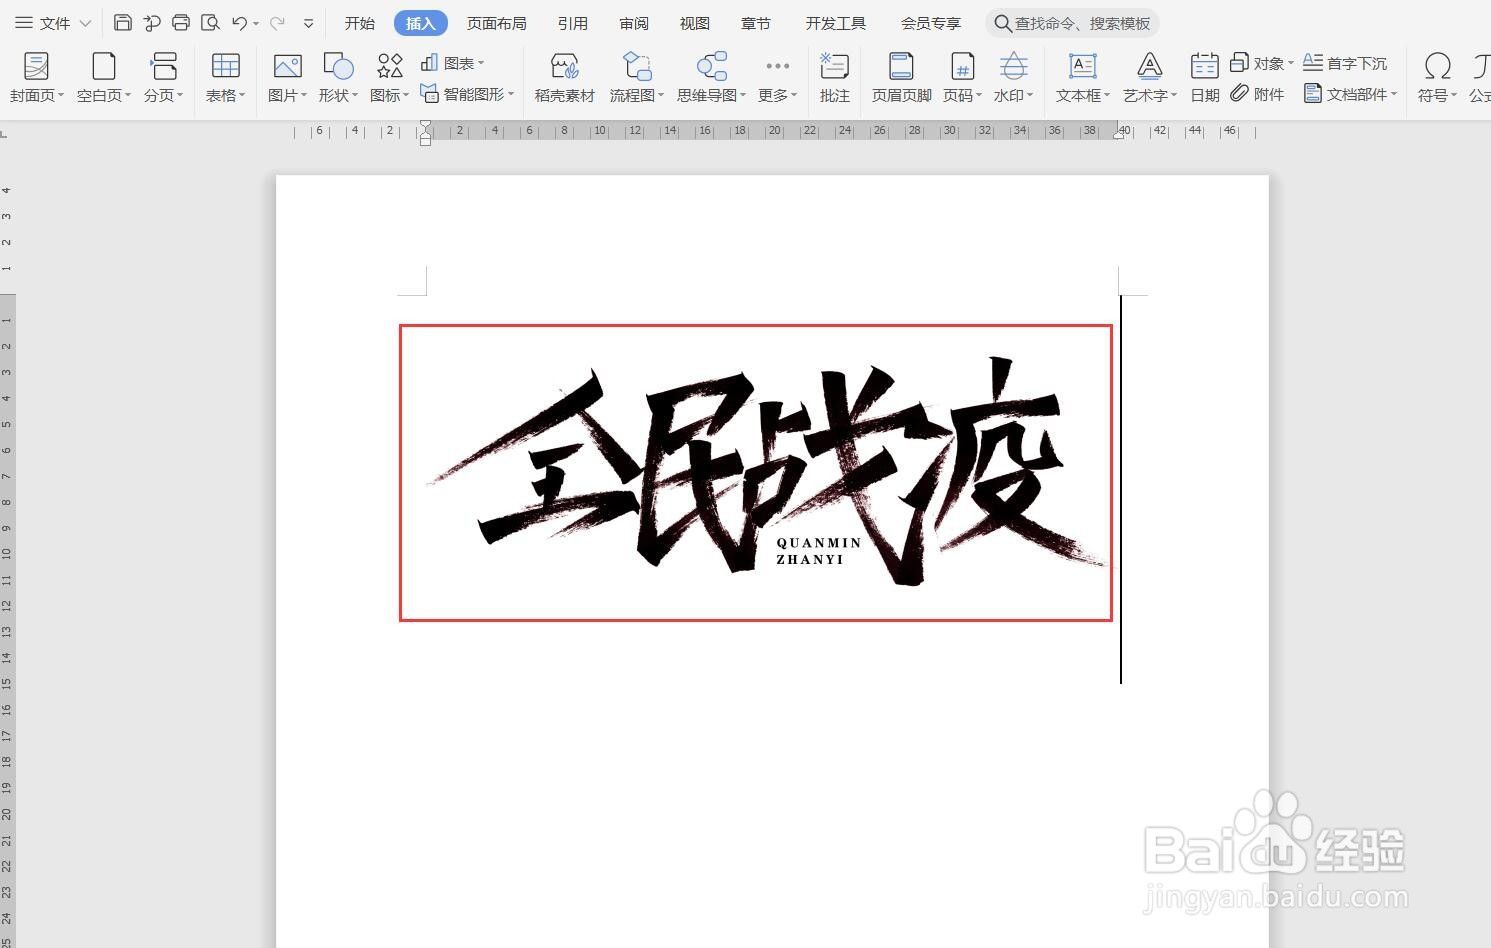Insert a Text Box (文本框)
1491x948 pixels.
(1083, 78)
